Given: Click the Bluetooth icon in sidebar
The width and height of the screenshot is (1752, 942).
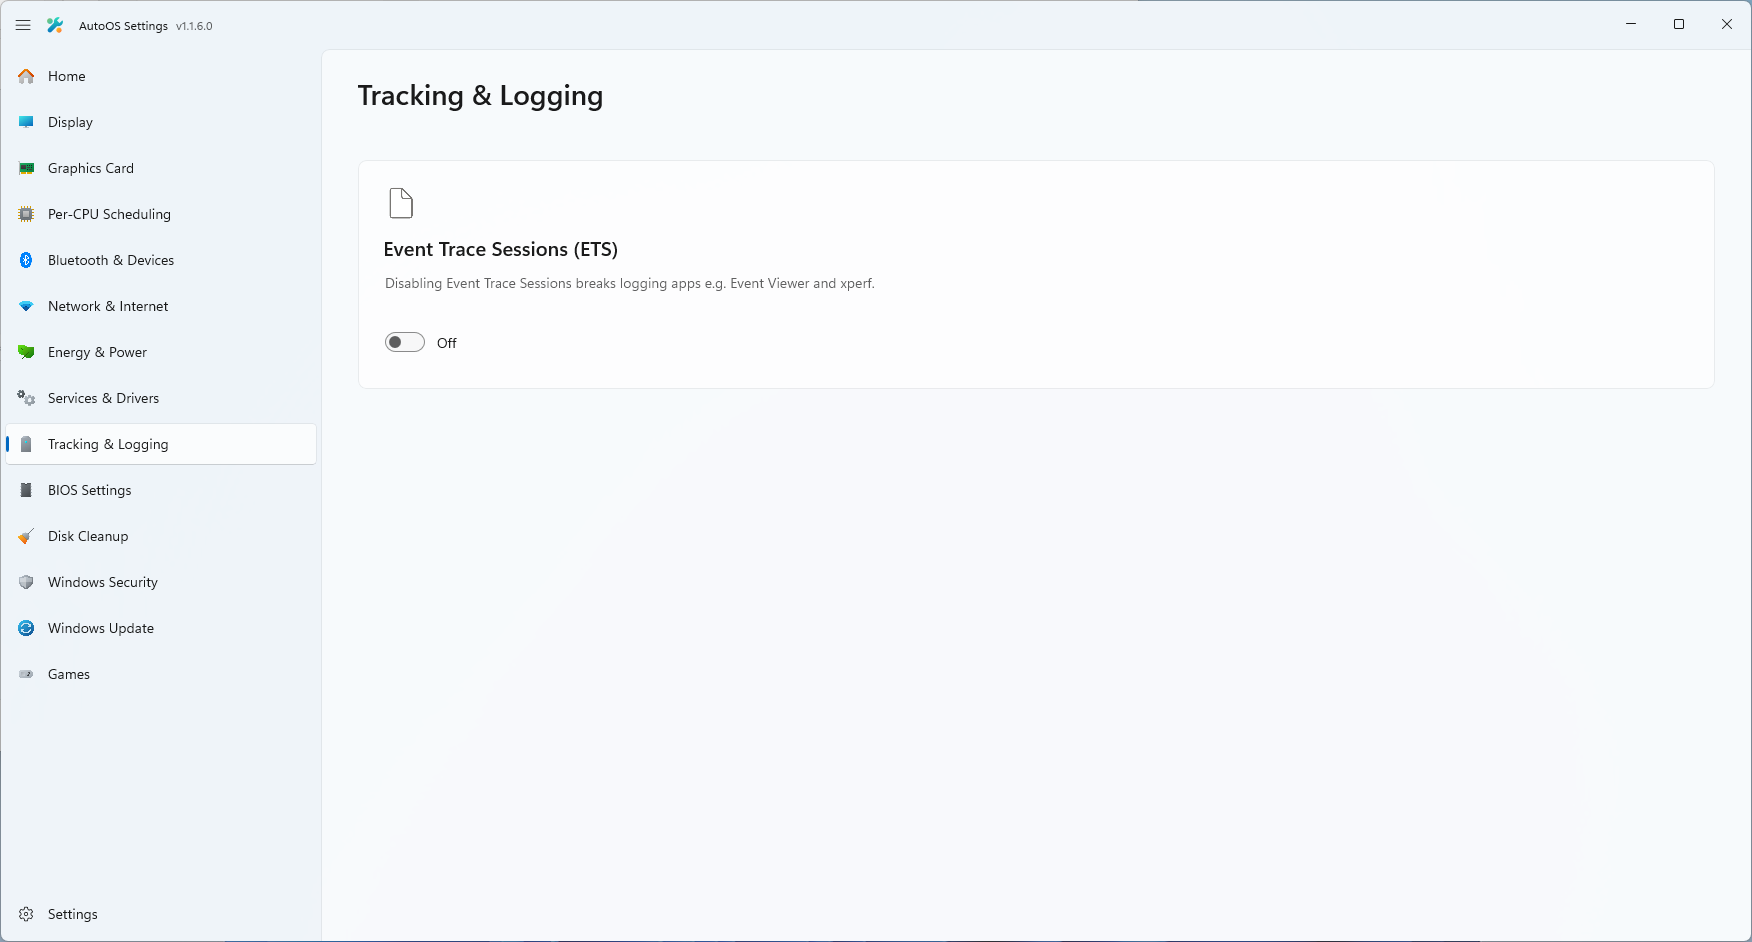Looking at the screenshot, I should 27,260.
